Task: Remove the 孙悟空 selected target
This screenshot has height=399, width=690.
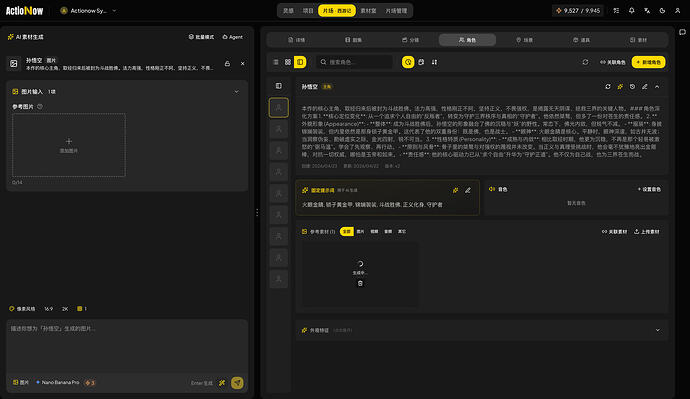Action: tap(242, 64)
